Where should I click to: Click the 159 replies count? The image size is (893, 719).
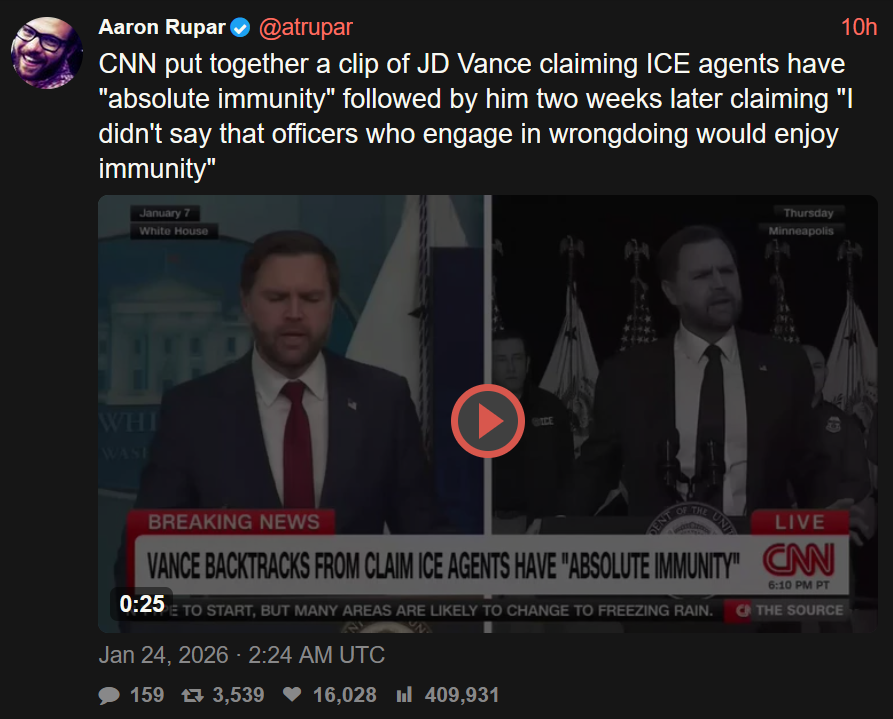(147, 695)
